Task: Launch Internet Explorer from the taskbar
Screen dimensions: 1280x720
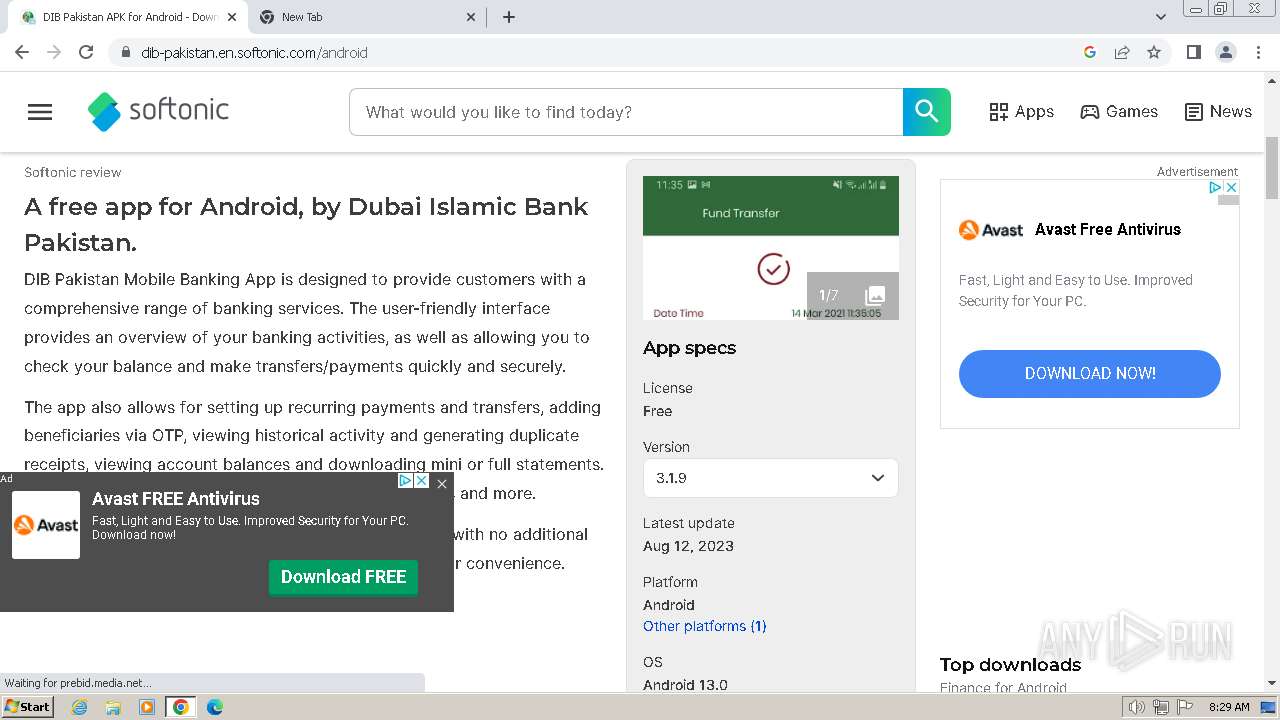Action: click(x=80, y=707)
